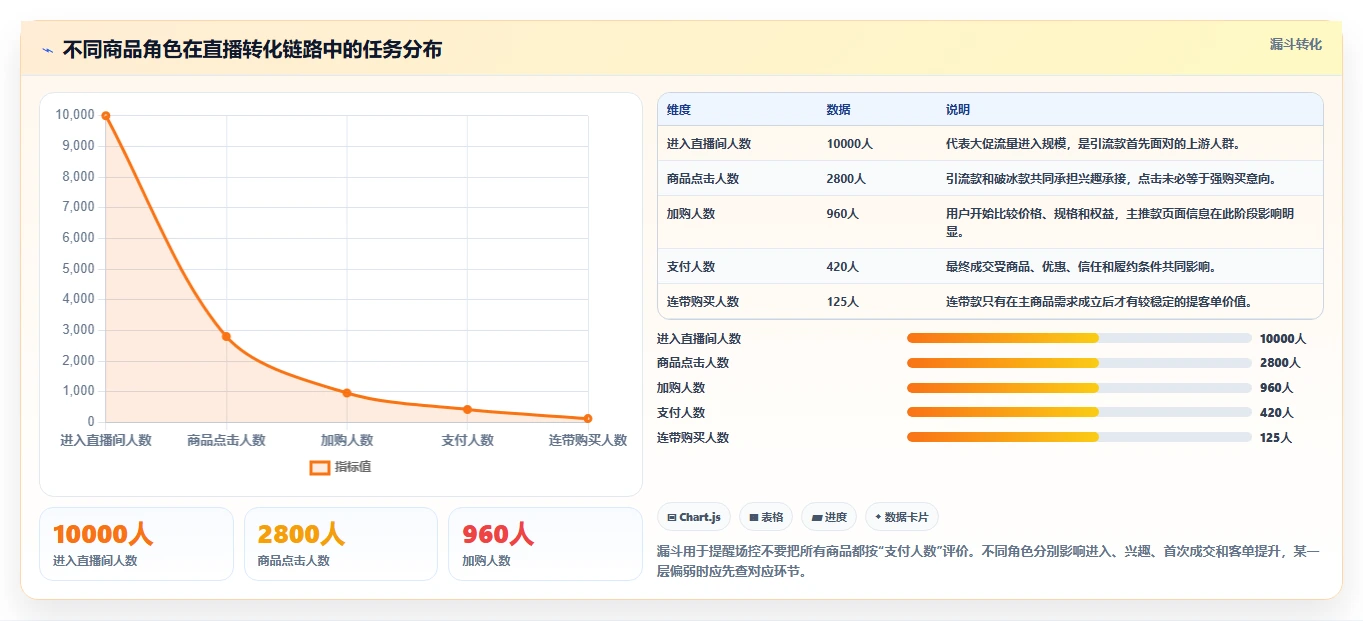
Task: Open the 960人 加购人数 data card
Action: point(545,544)
